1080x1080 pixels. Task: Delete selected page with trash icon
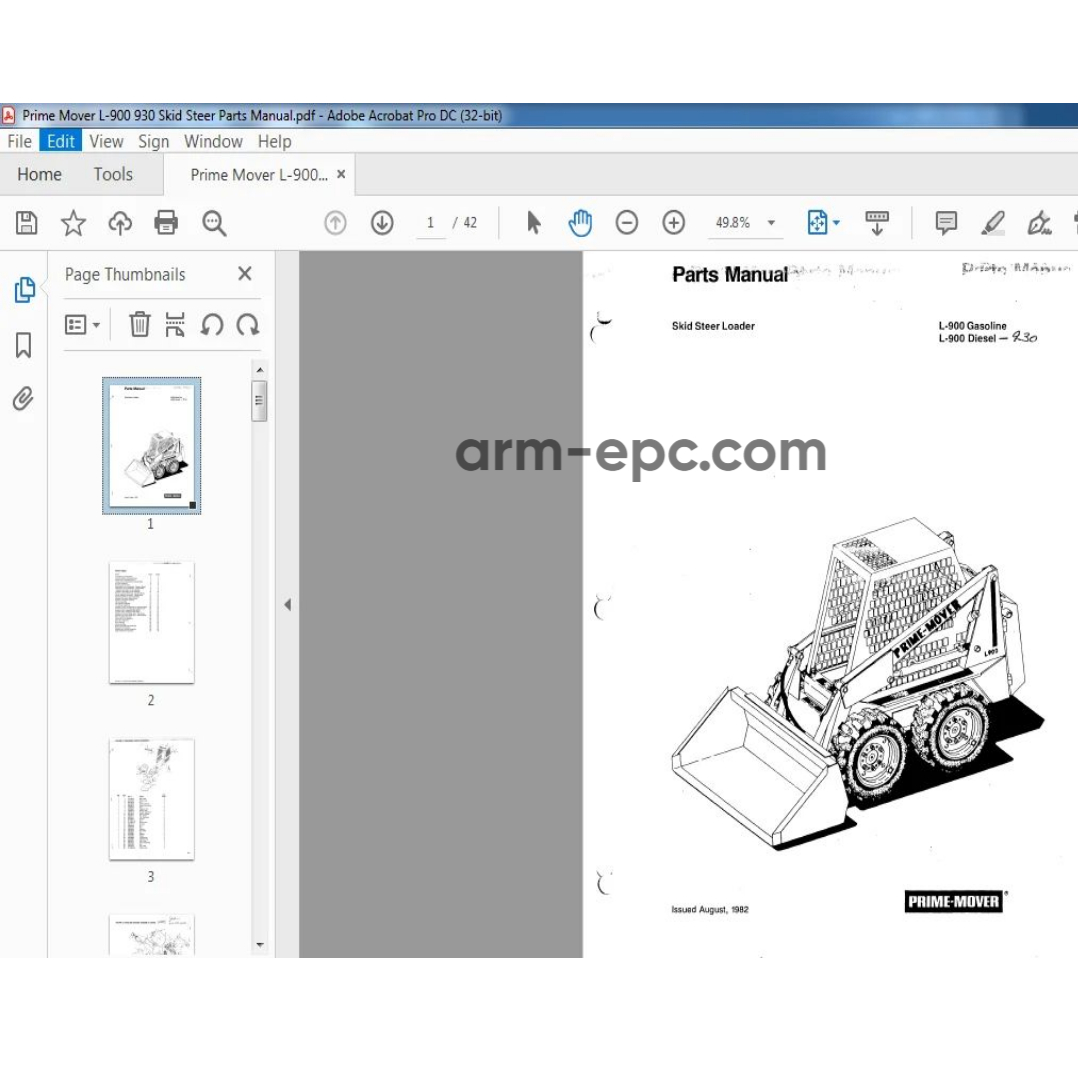point(139,324)
